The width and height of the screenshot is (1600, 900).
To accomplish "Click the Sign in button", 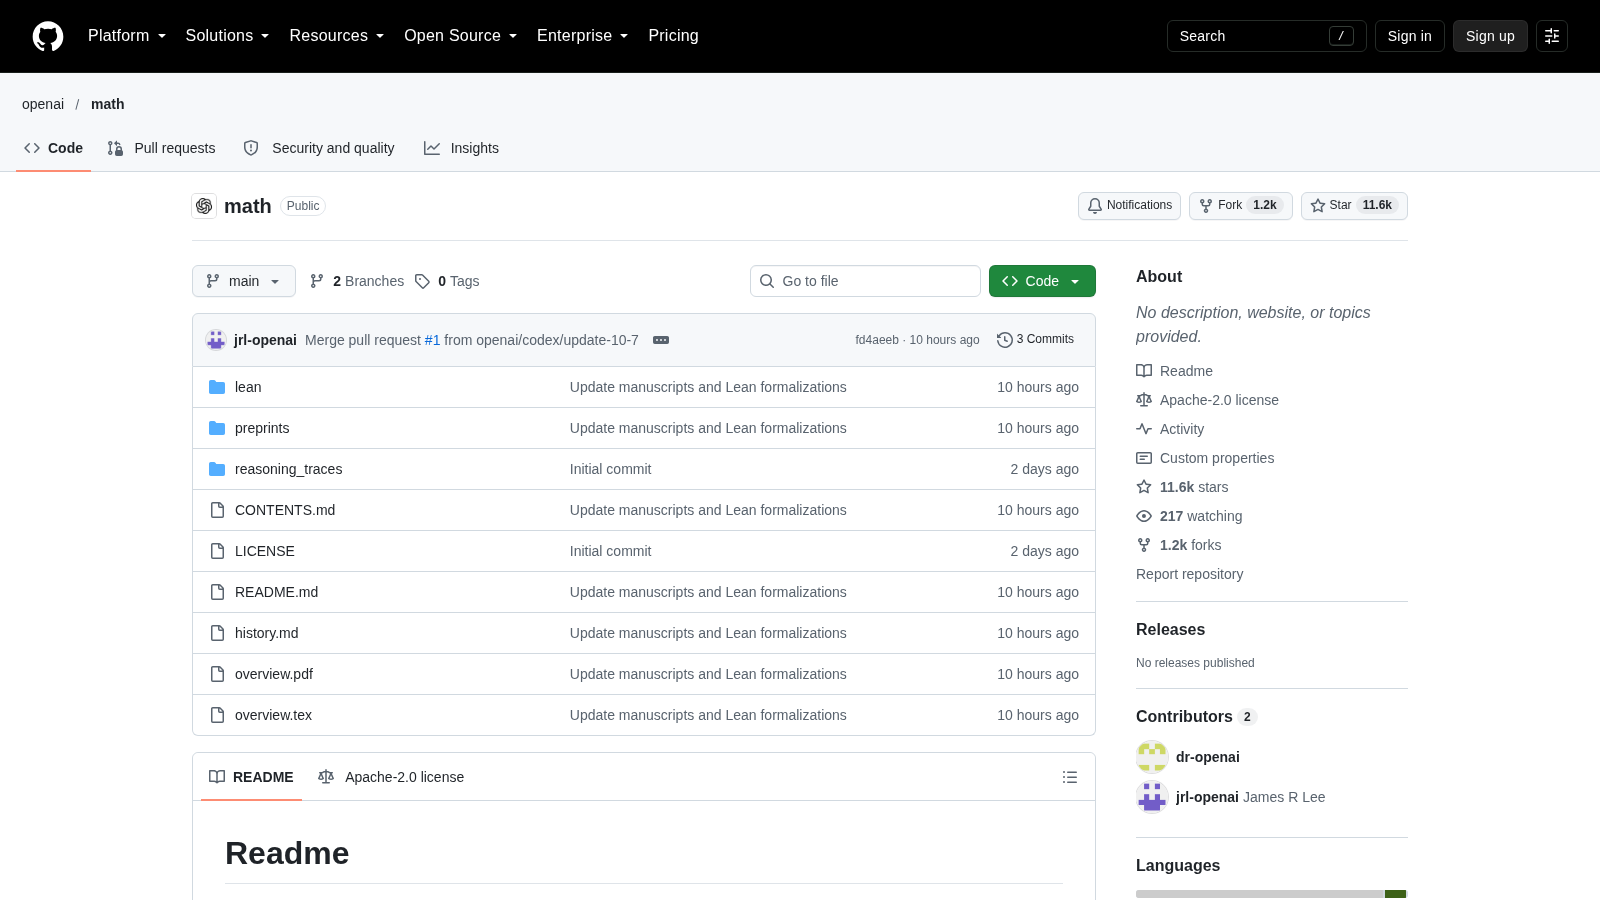I will click(x=1409, y=36).
